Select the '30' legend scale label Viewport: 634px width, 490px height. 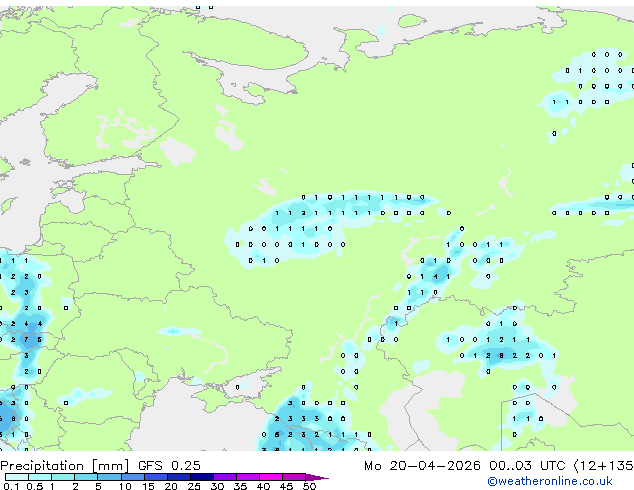click(217, 486)
